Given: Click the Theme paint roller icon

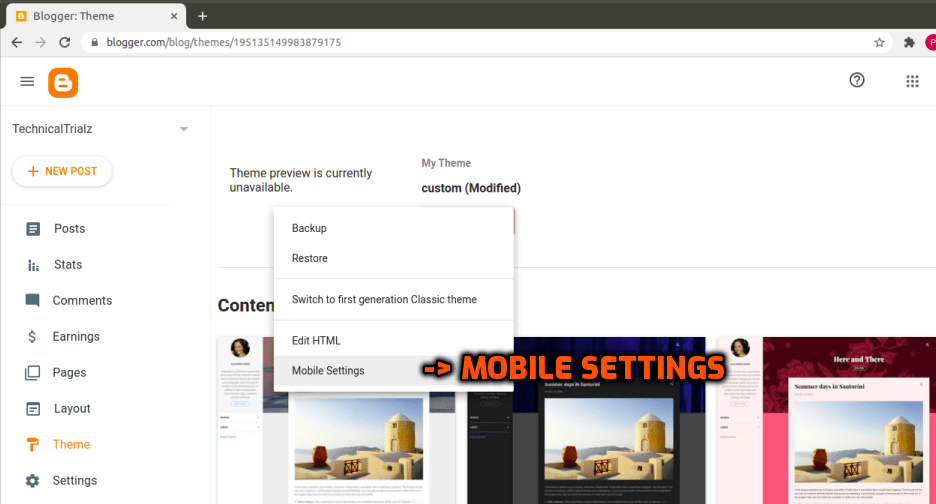Looking at the screenshot, I should [33, 445].
